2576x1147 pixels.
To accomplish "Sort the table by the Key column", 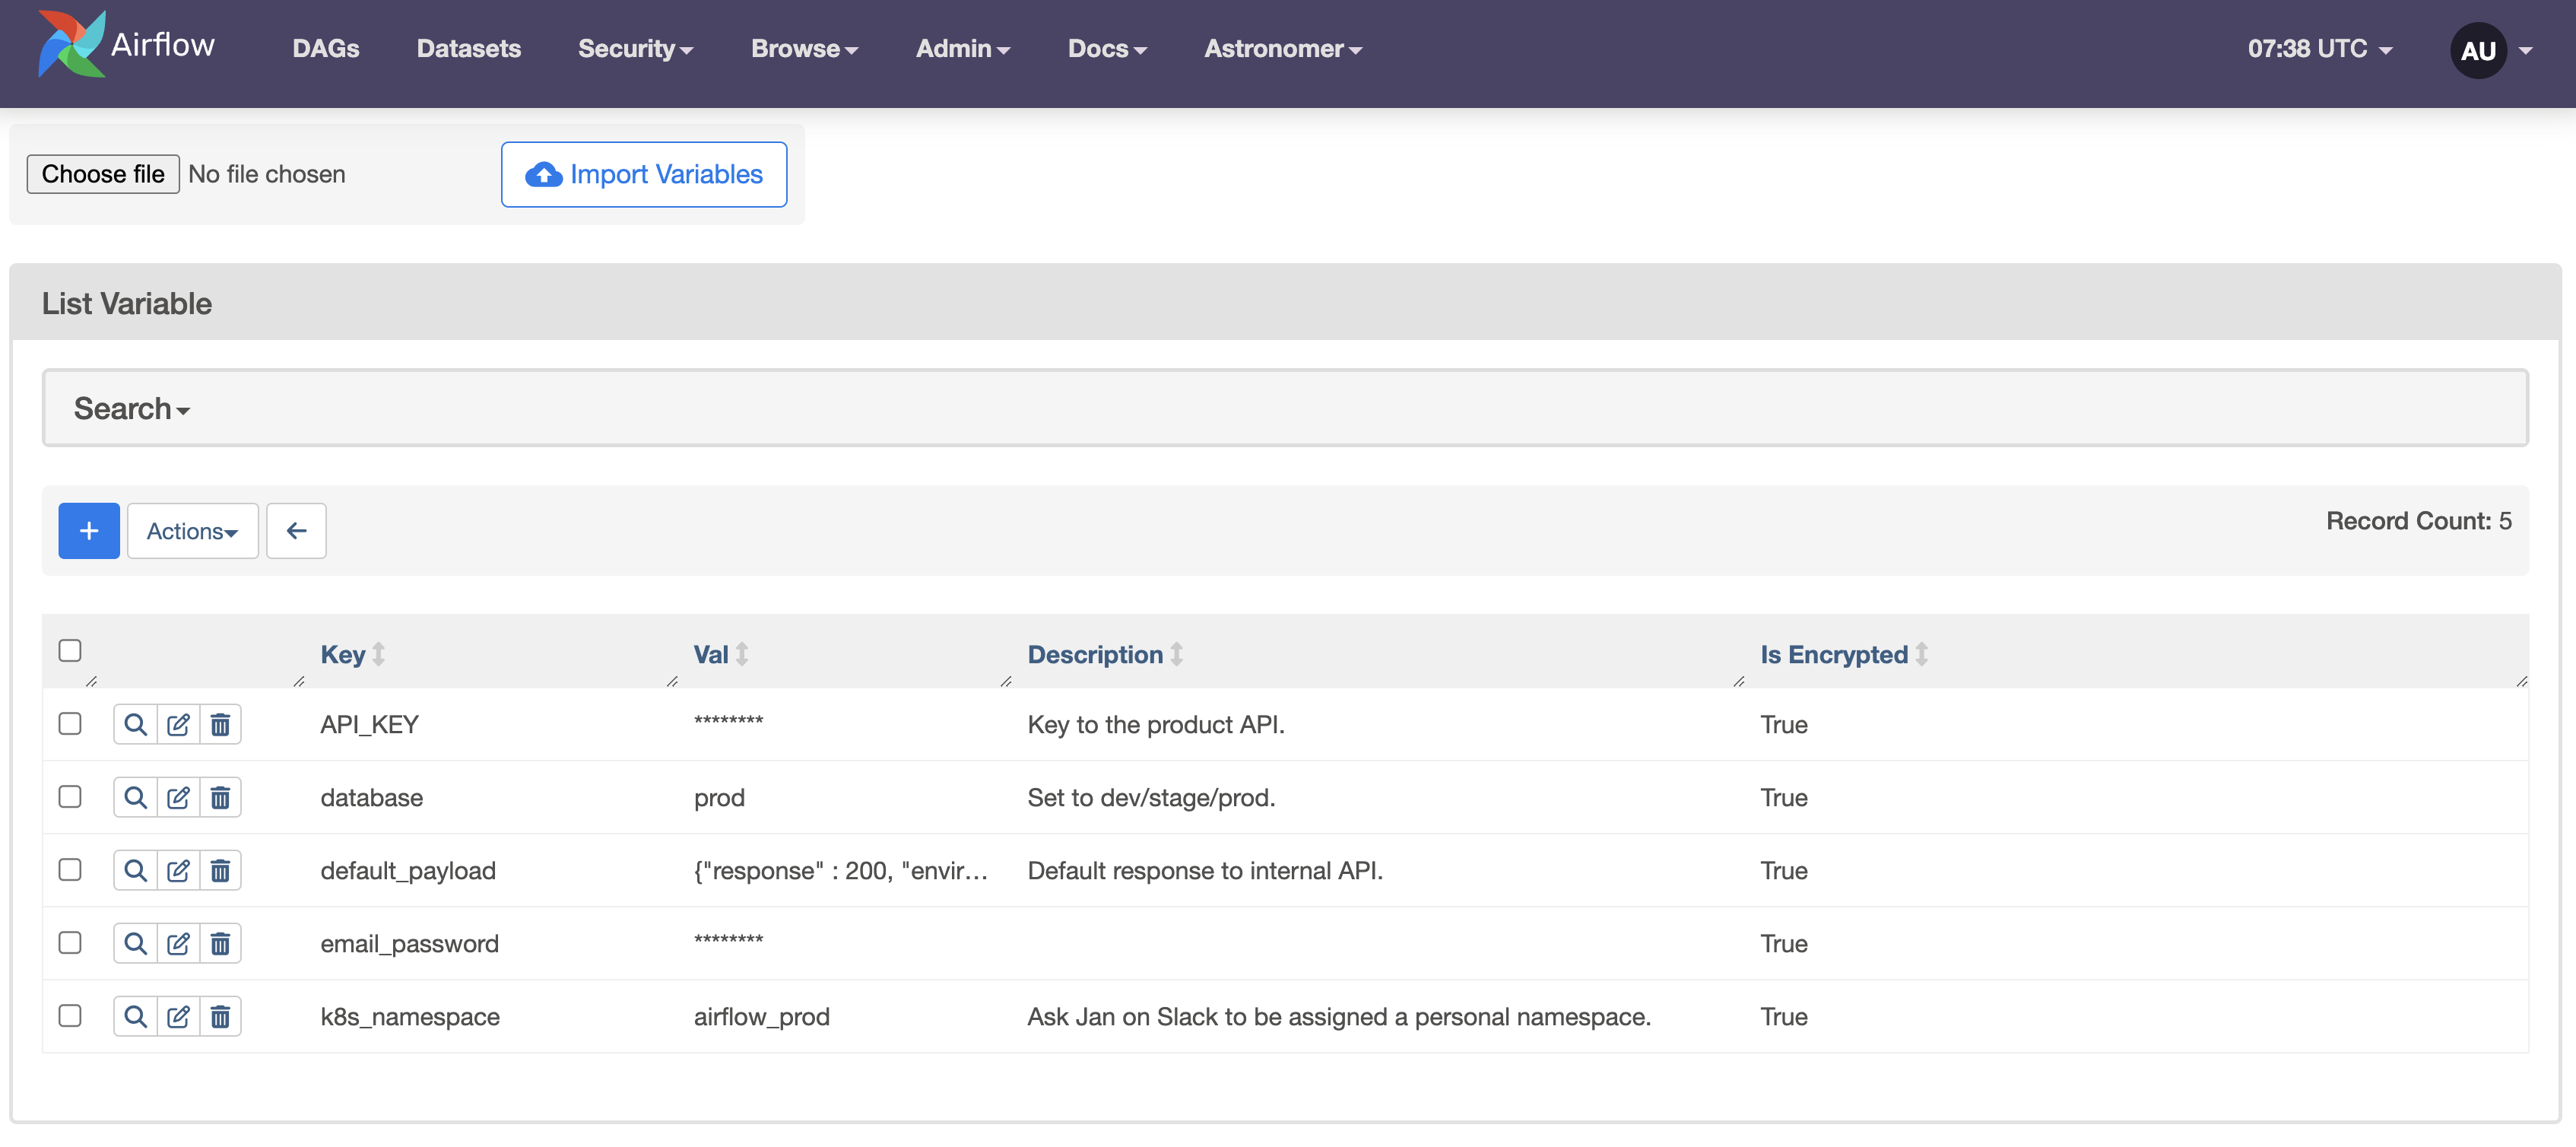I will (342, 654).
